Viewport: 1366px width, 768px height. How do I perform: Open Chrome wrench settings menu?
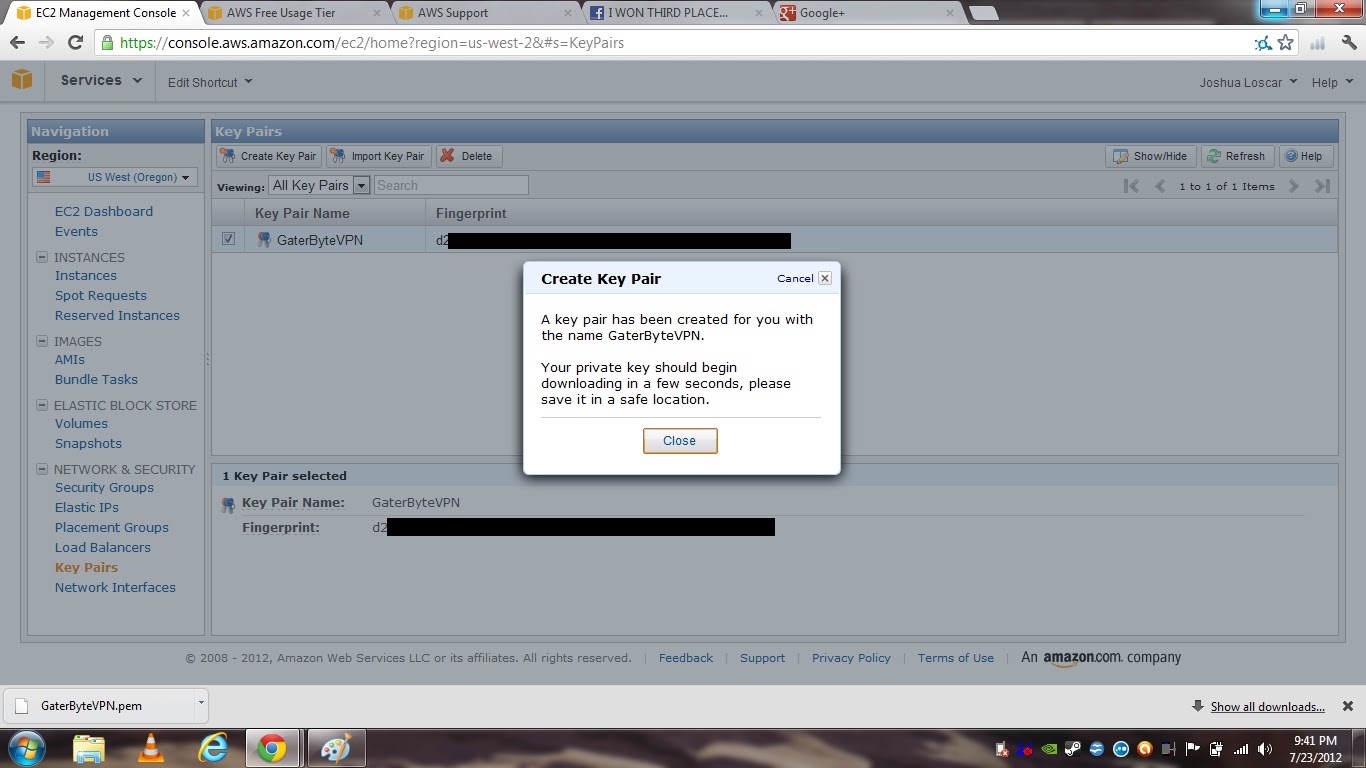tap(1349, 43)
